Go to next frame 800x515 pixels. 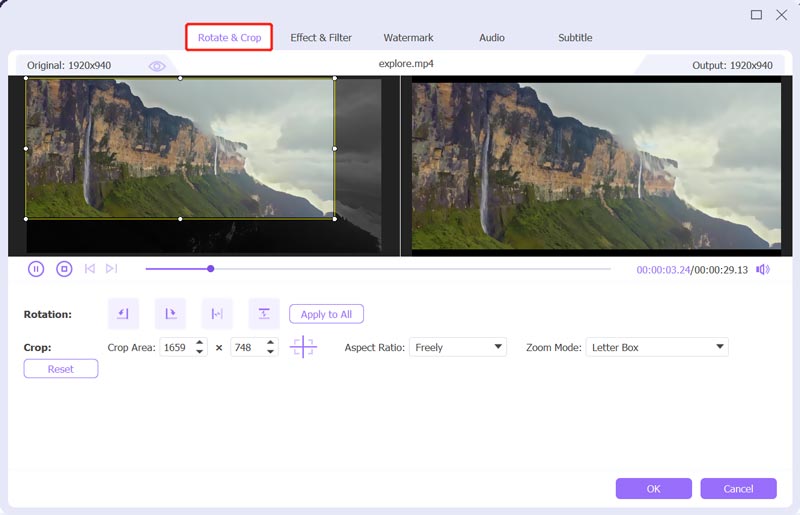coord(111,268)
